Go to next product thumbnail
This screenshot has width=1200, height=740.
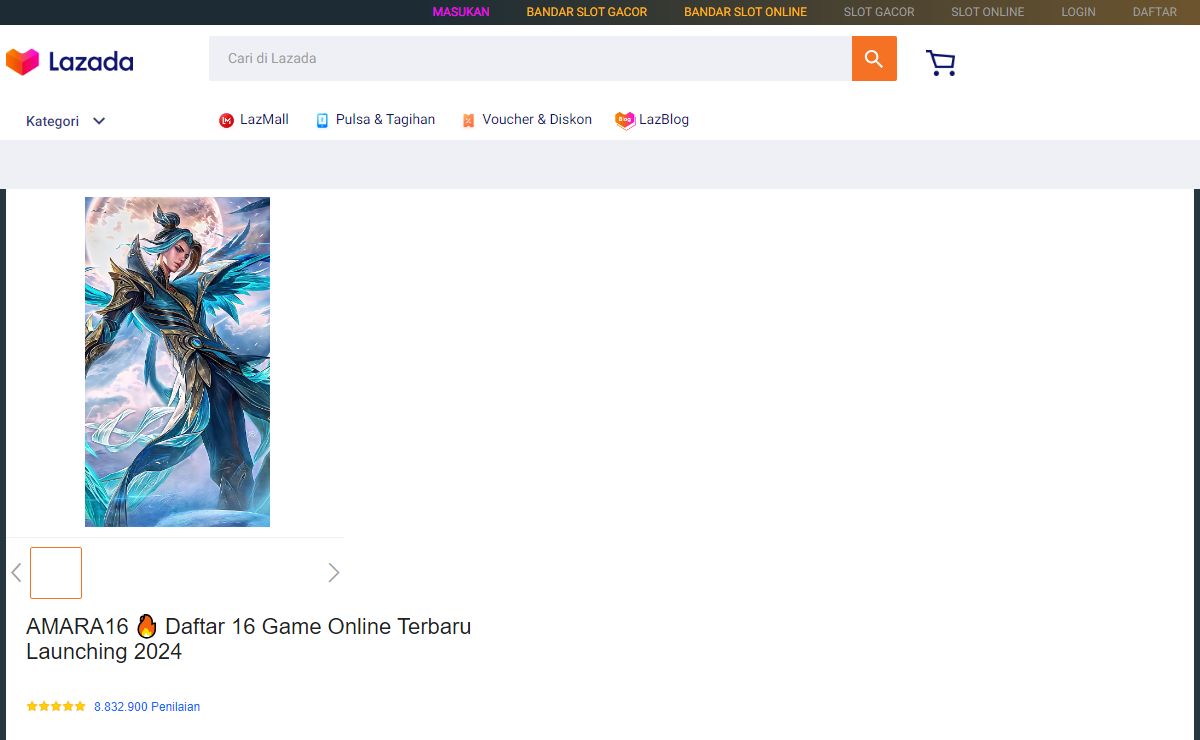click(x=334, y=573)
